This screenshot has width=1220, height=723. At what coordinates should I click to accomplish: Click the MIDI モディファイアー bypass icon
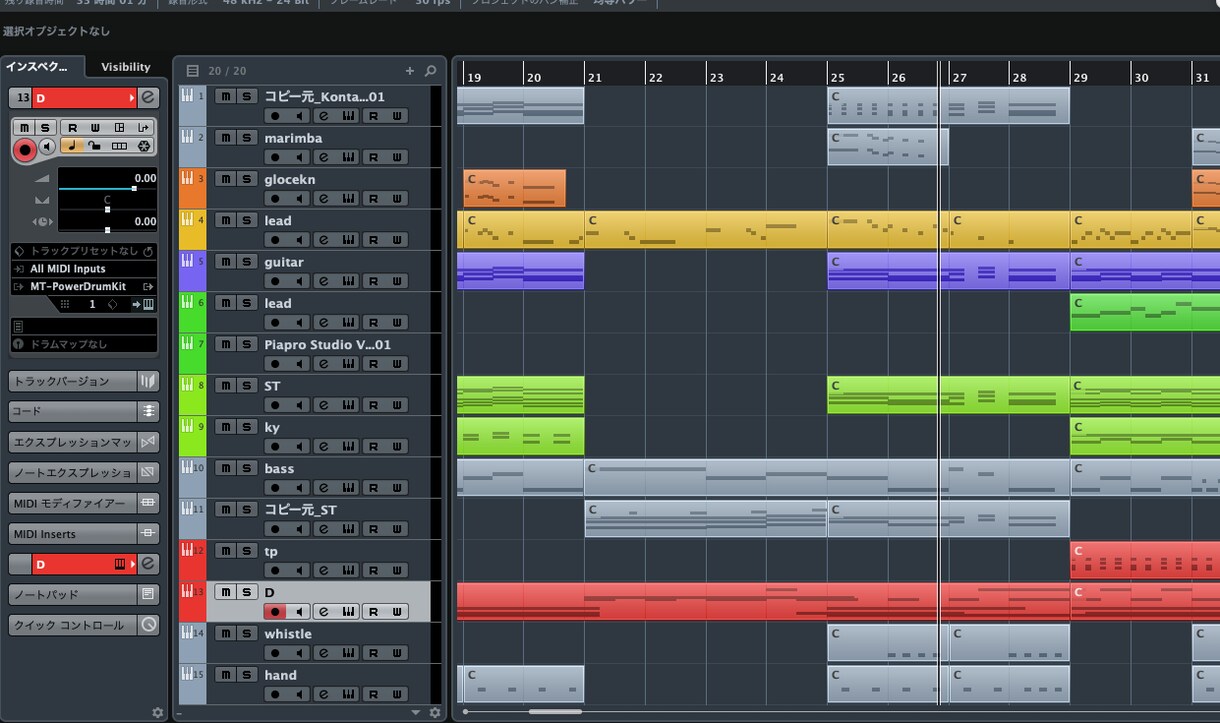tap(149, 503)
